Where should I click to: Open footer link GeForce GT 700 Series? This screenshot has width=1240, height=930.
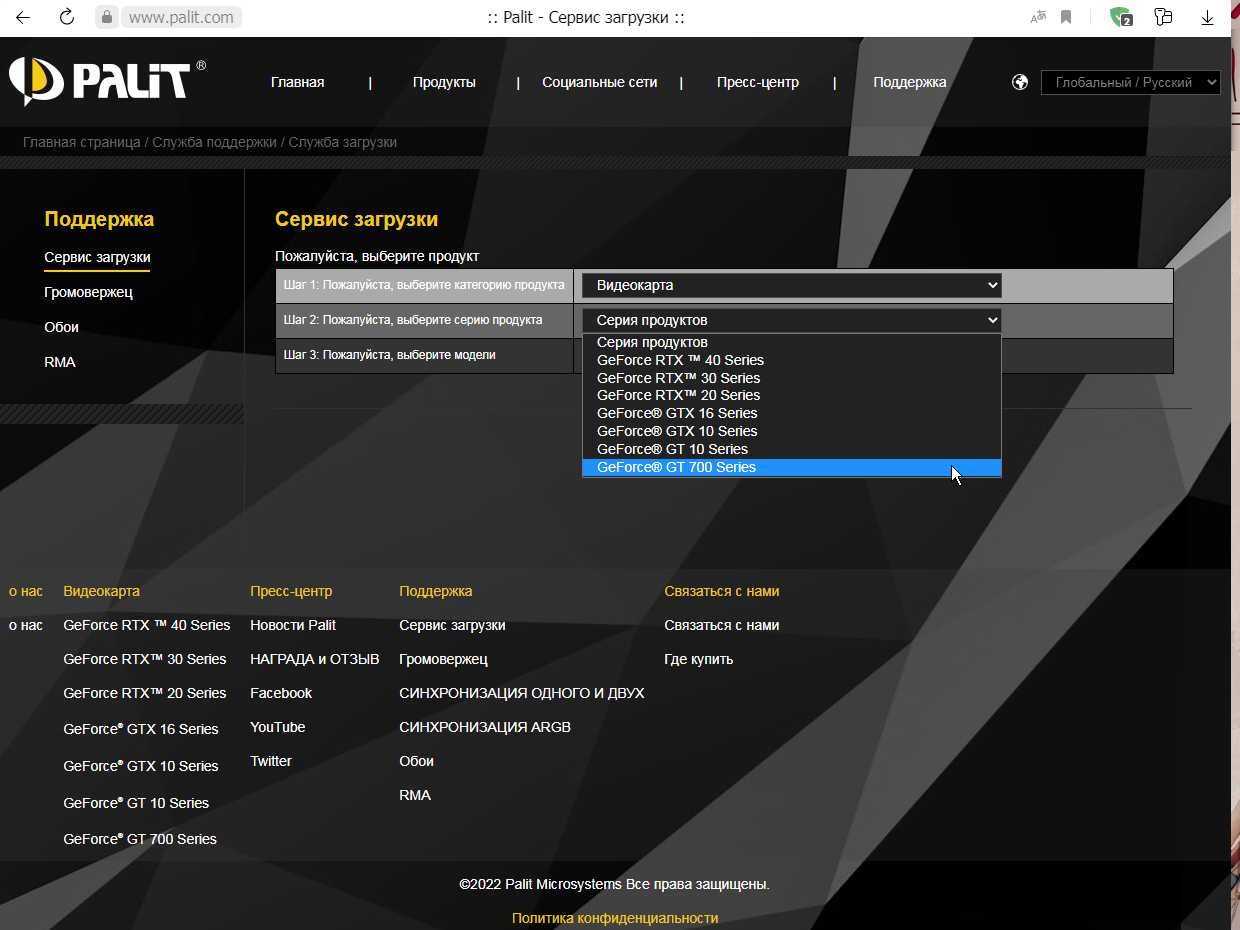140,839
